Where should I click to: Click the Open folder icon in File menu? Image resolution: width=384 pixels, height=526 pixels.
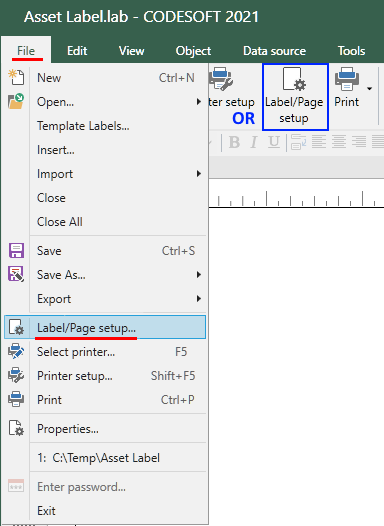[16, 101]
